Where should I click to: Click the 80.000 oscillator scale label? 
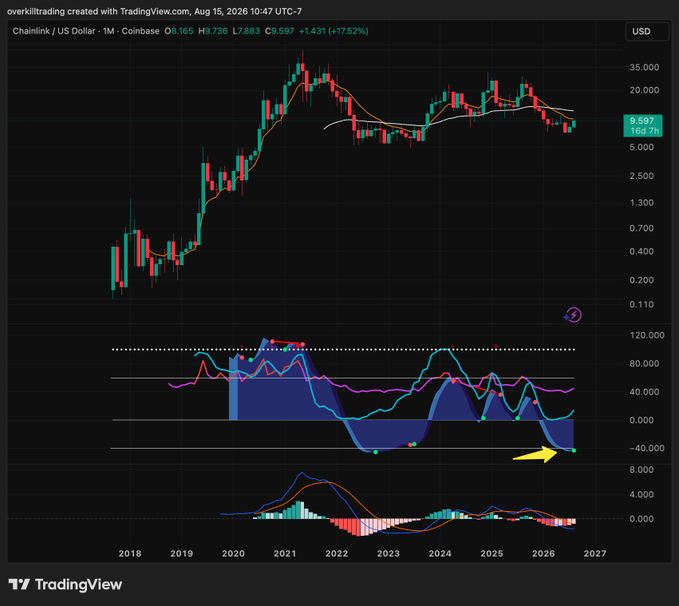pyautogui.click(x=644, y=363)
